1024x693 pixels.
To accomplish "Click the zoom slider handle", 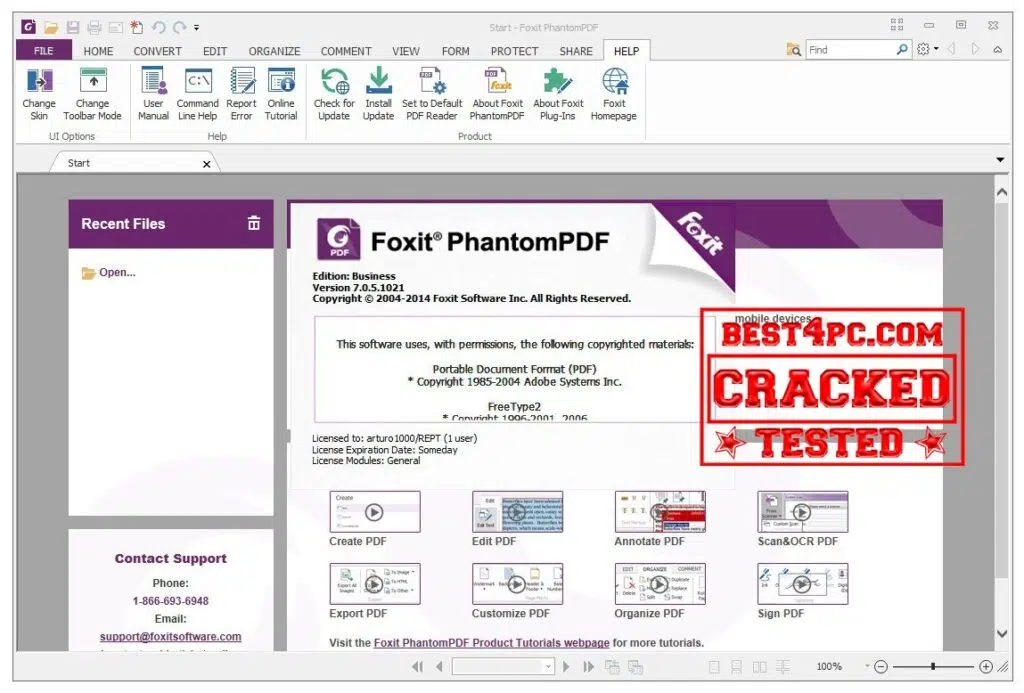I will pos(933,667).
